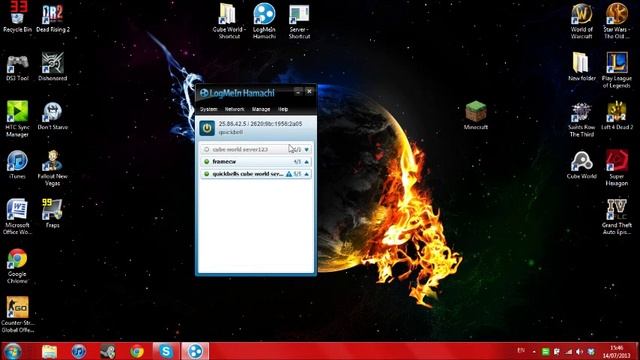Expand the cube world server123 network
Image resolution: width=640 pixels, height=360 pixels.
307,150
